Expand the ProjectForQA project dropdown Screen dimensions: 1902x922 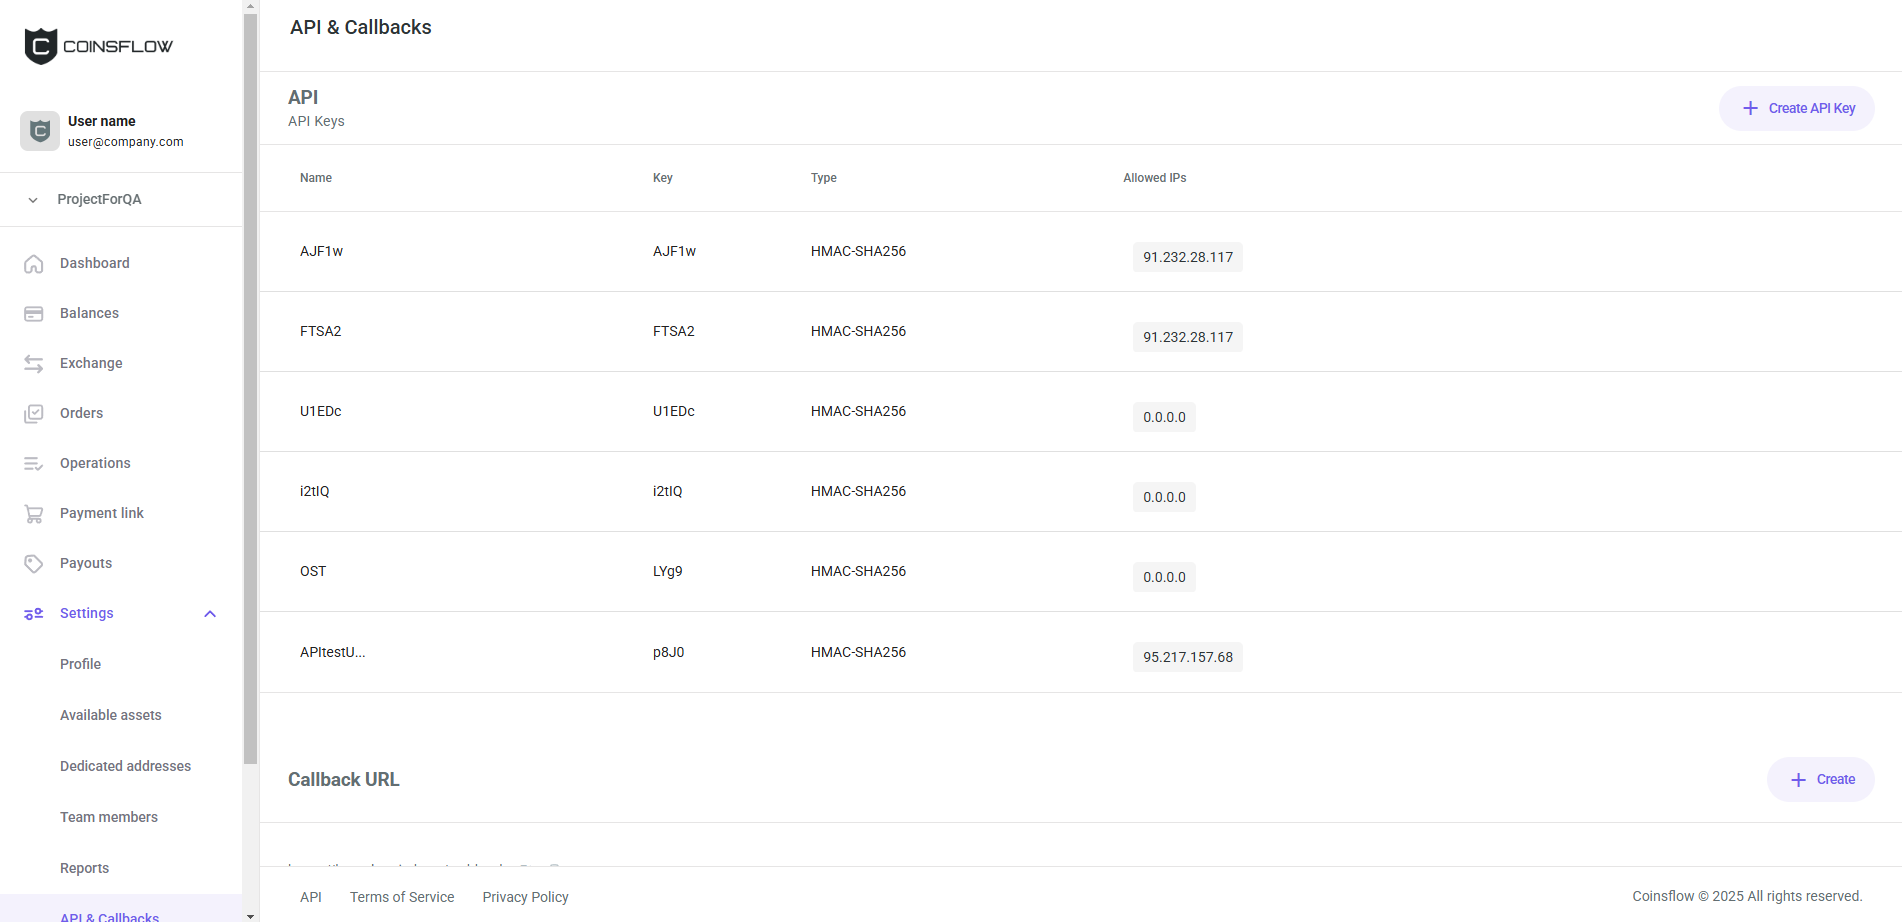coord(33,200)
